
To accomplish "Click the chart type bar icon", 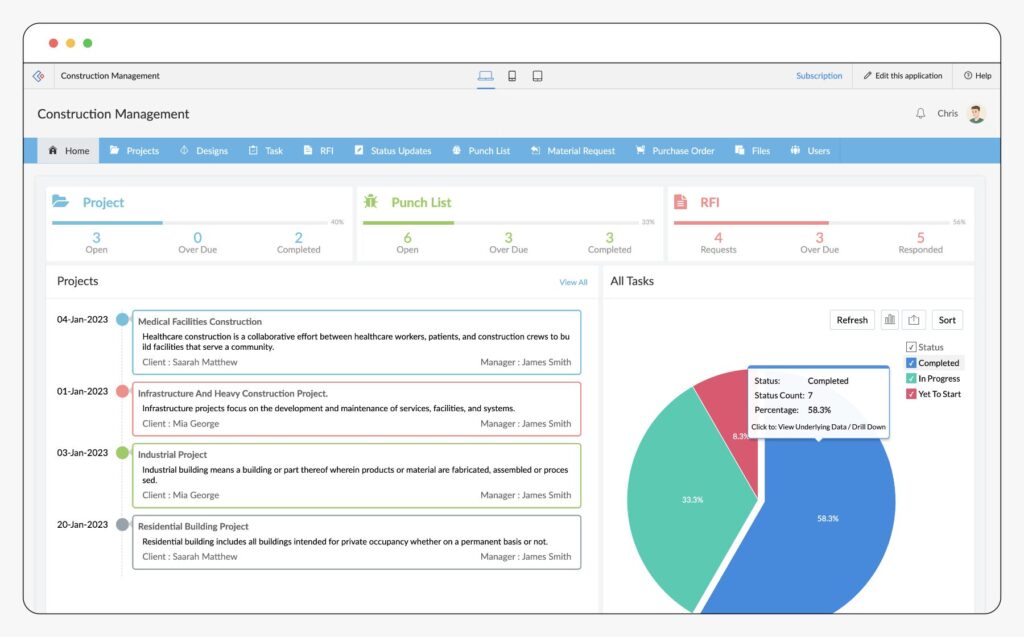I will [889, 320].
